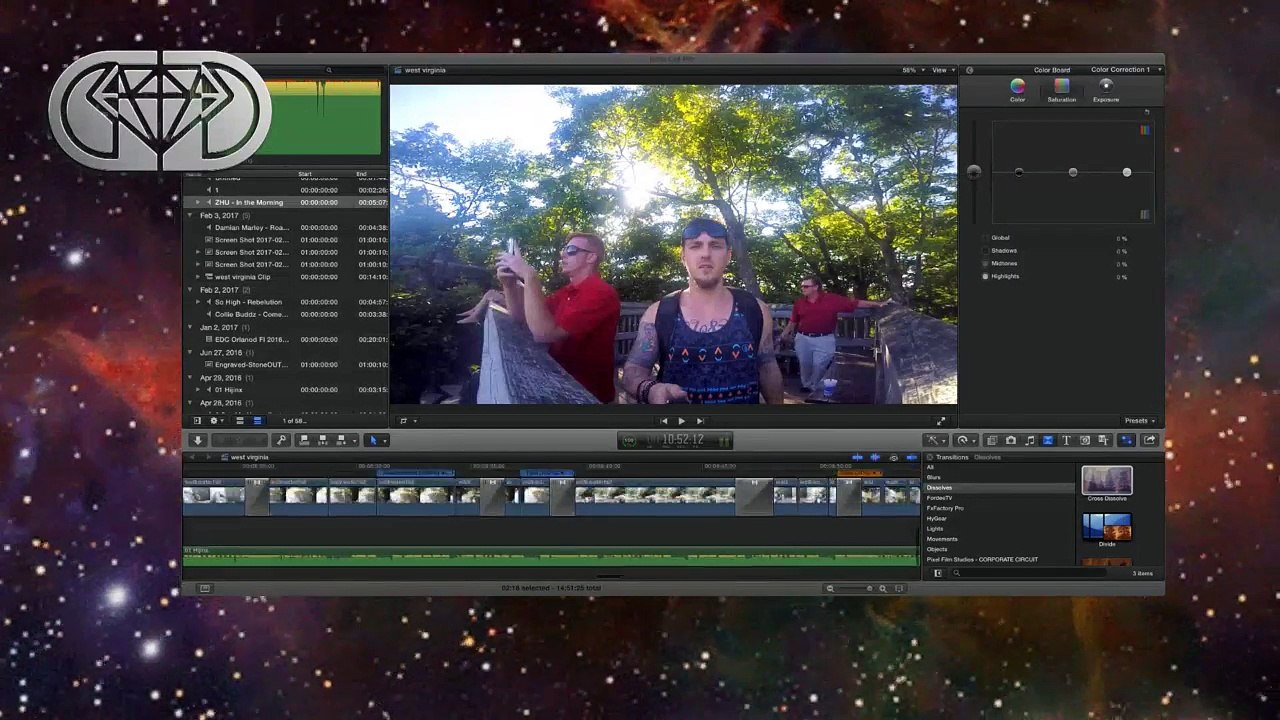Zoom out on the timeline
The height and width of the screenshot is (720, 1280).
pos(830,588)
